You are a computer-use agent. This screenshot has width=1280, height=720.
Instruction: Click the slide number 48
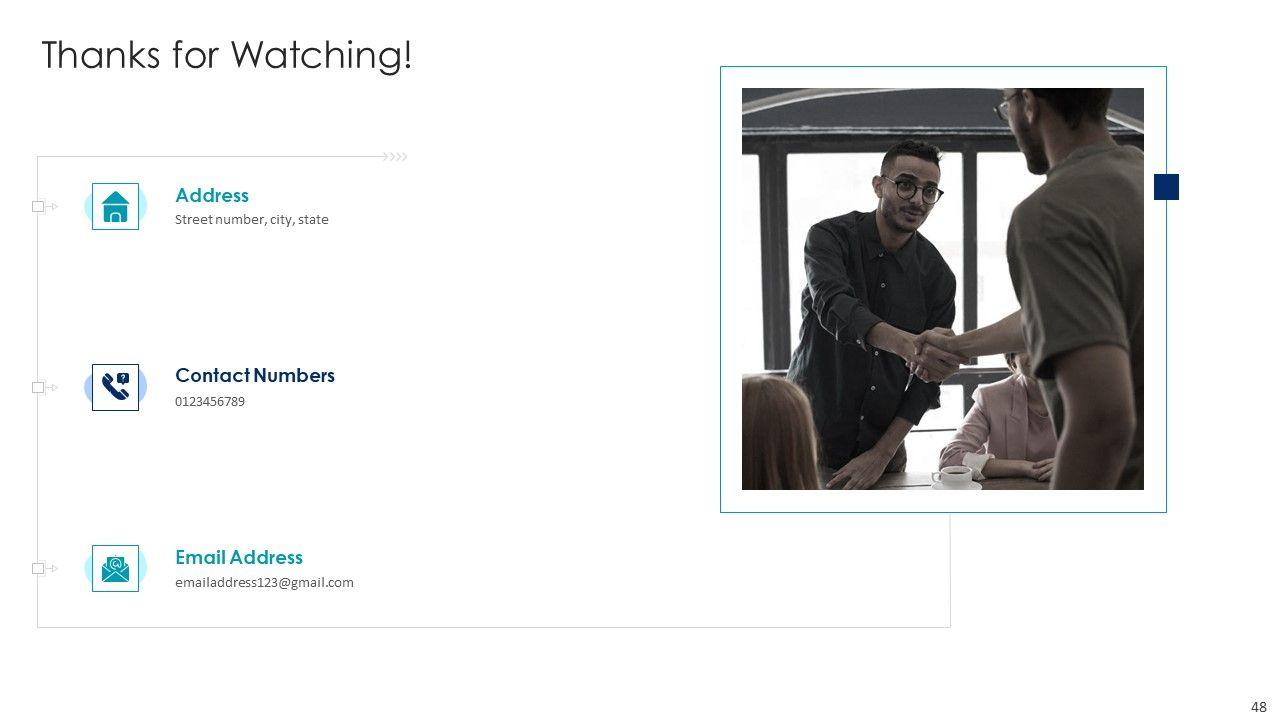coord(1259,706)
